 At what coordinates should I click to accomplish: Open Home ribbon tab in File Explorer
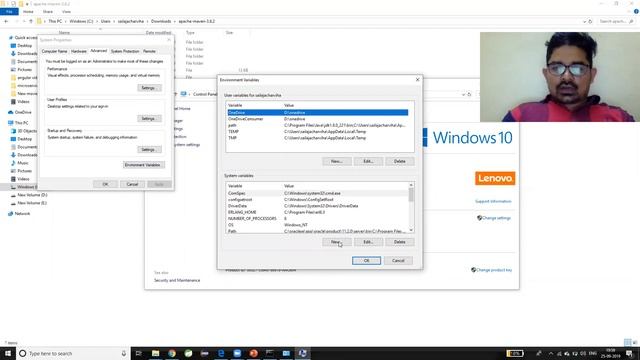tap(28, 11)
